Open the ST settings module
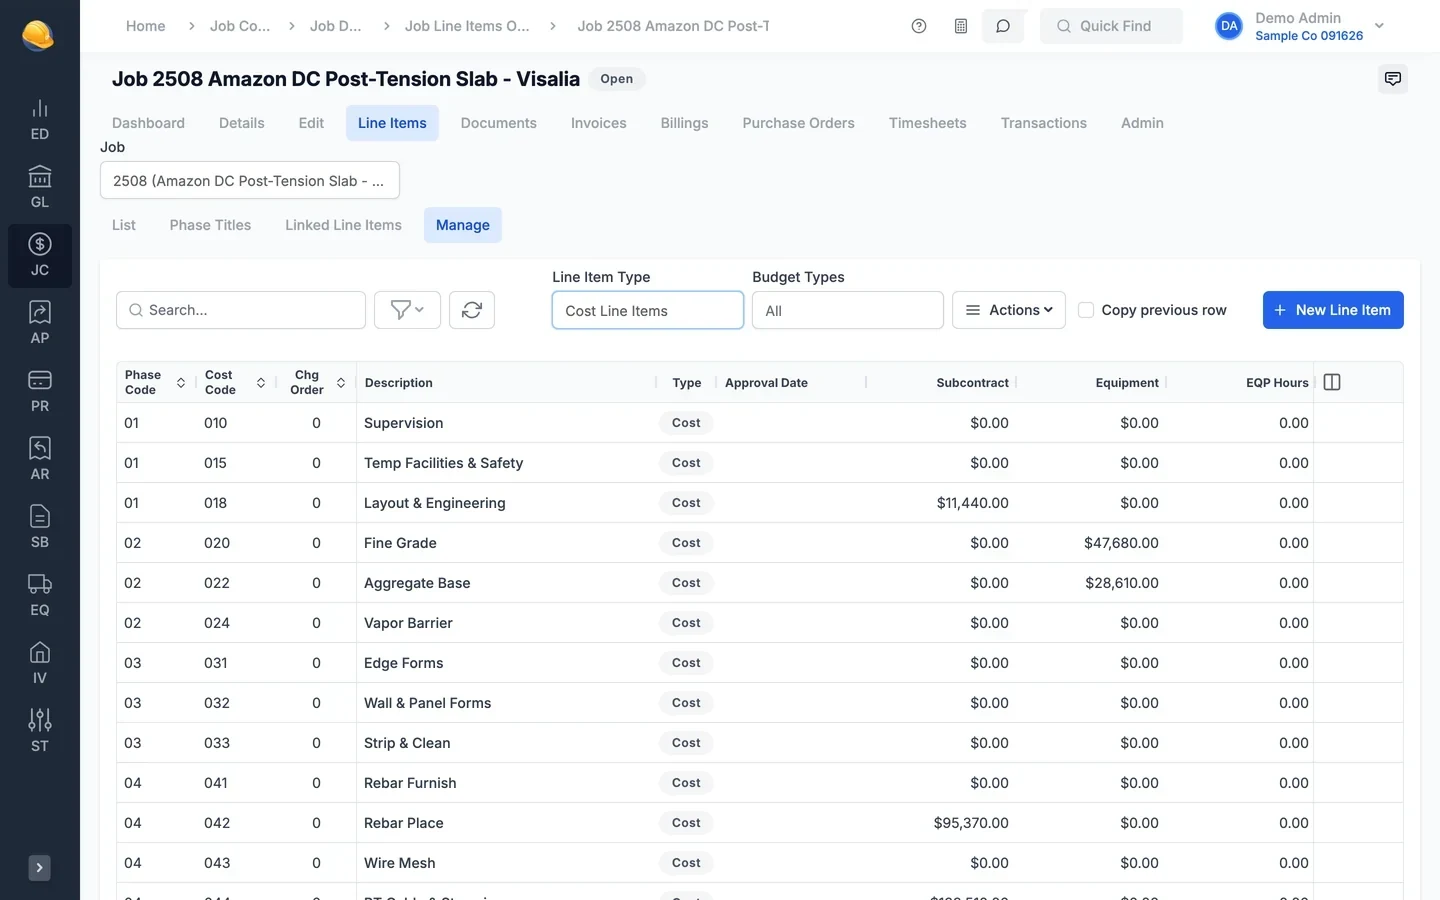This screenshot has width=1440, height=900. [x=39, y=732]
